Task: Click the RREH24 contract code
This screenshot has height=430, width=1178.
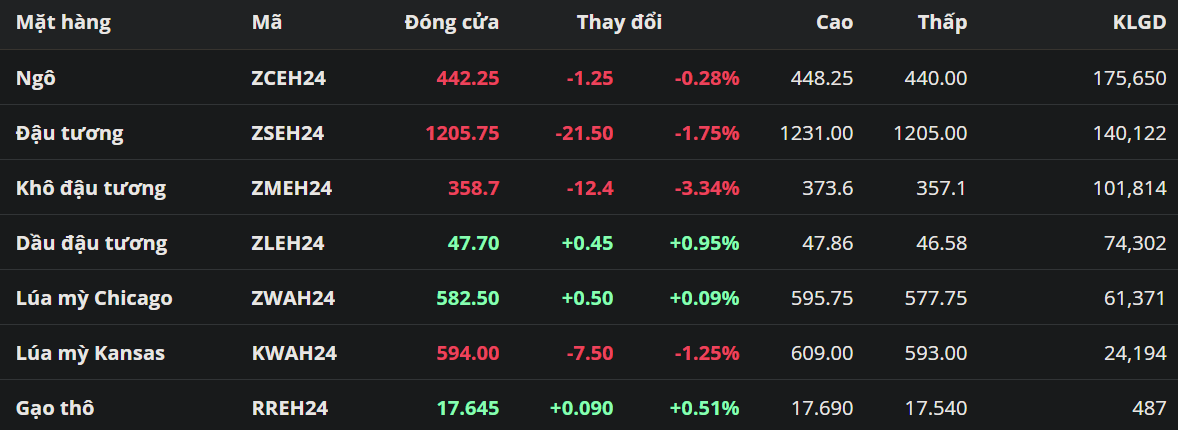Action: 290,408
